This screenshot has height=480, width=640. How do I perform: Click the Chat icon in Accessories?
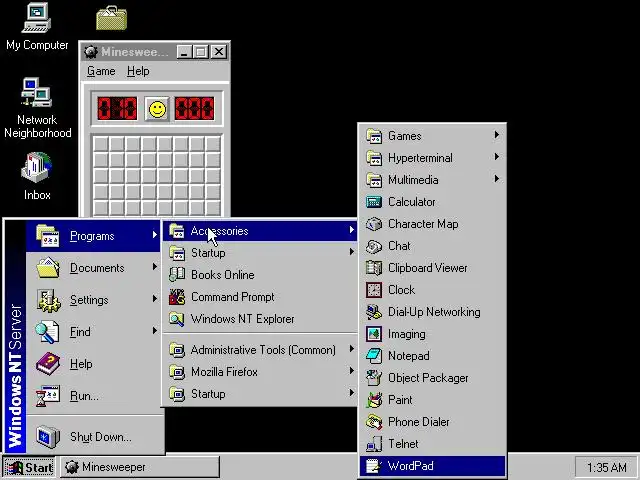[374, 246]
